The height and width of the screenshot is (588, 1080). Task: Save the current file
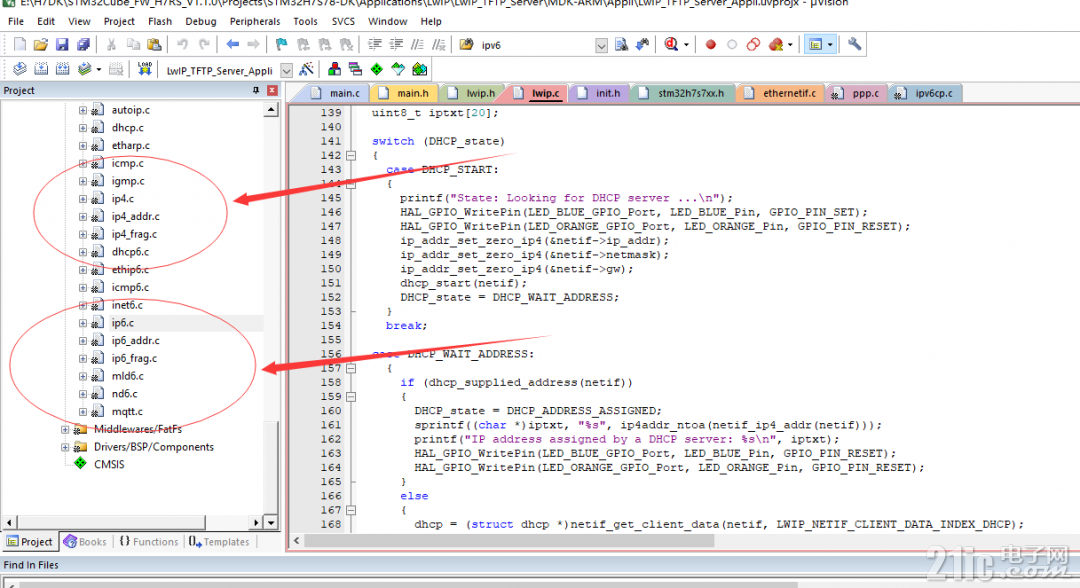(62, 45)
